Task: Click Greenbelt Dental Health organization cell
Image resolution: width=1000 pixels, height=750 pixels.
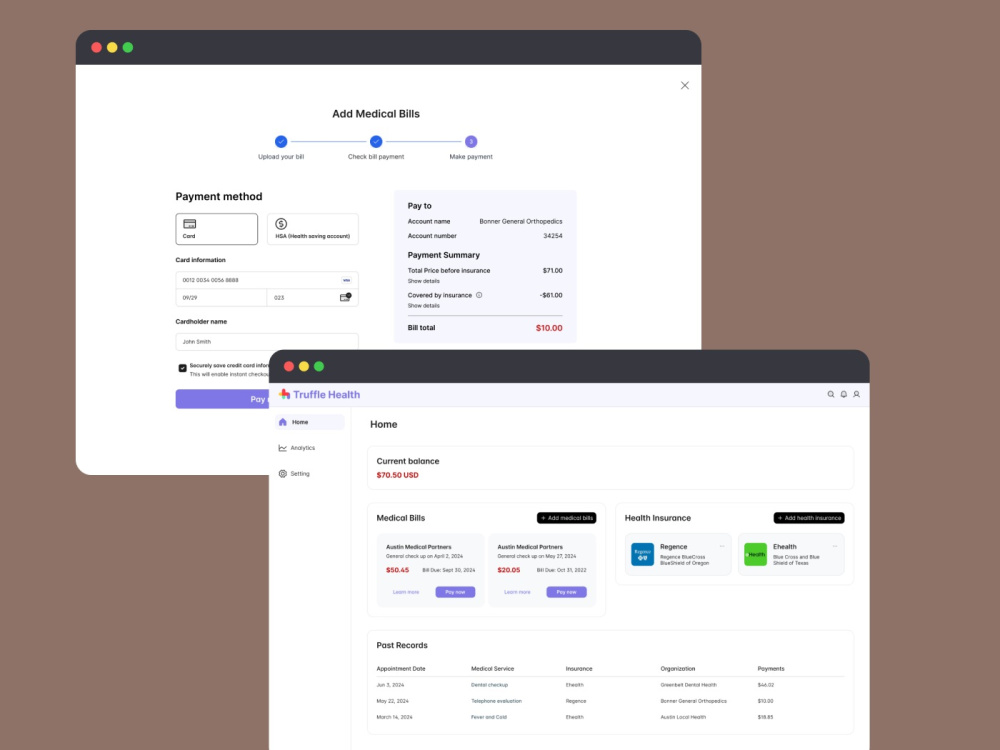Action: [x=688, y=685]
